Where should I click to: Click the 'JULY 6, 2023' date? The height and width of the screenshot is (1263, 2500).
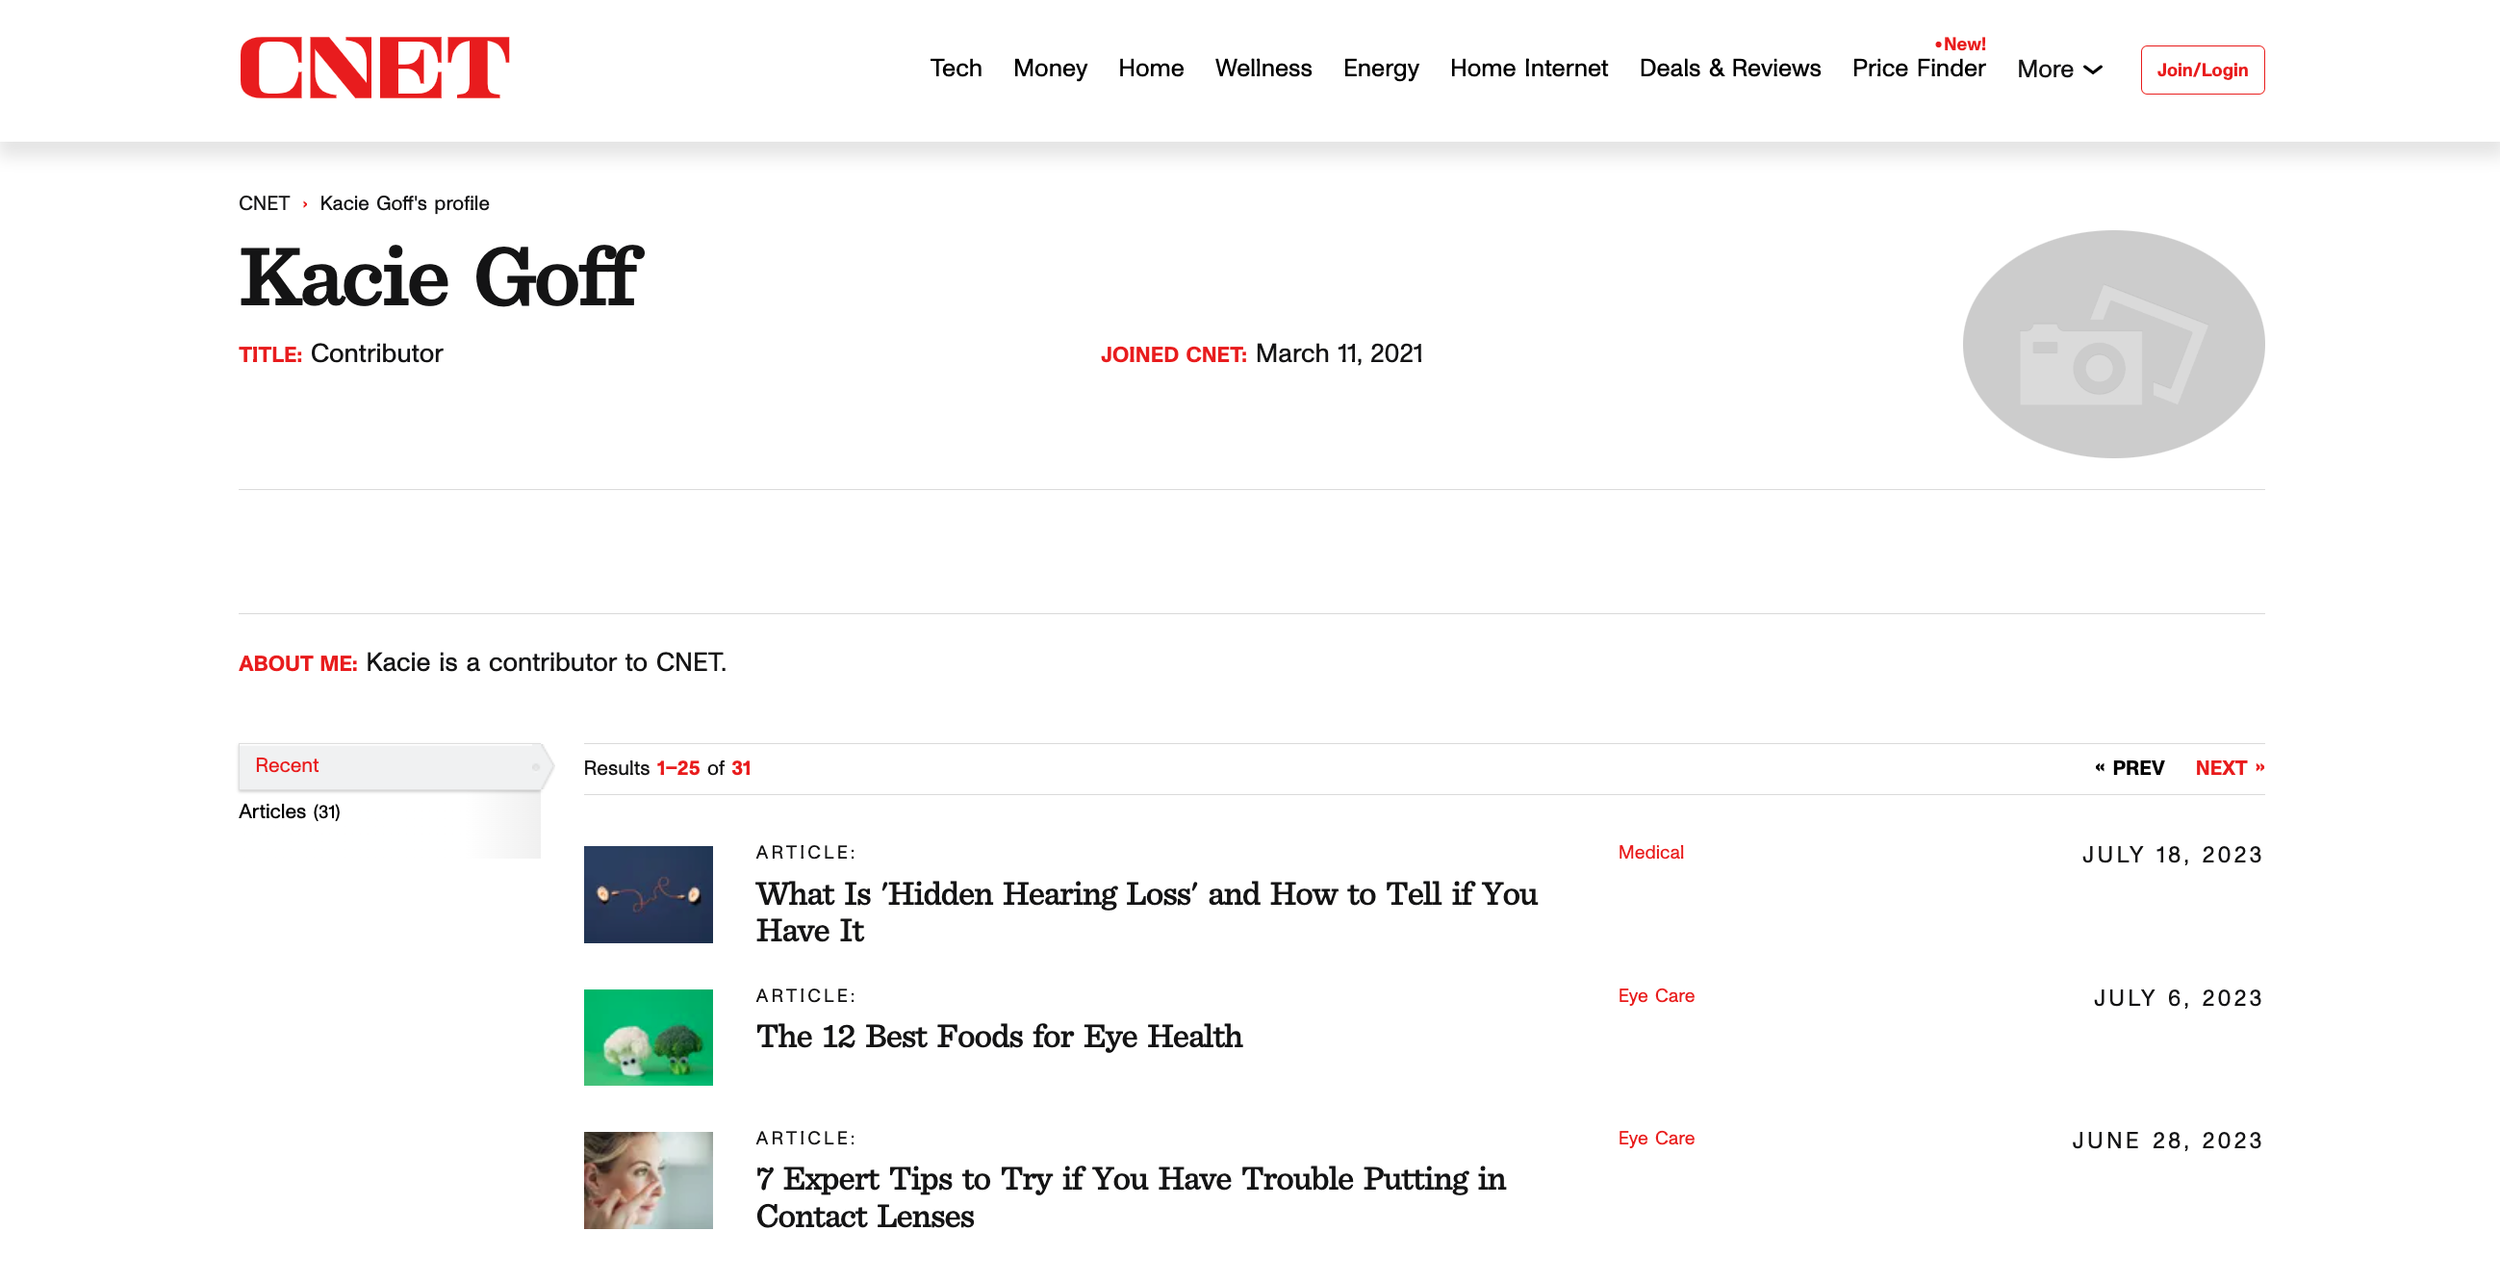2178,998
